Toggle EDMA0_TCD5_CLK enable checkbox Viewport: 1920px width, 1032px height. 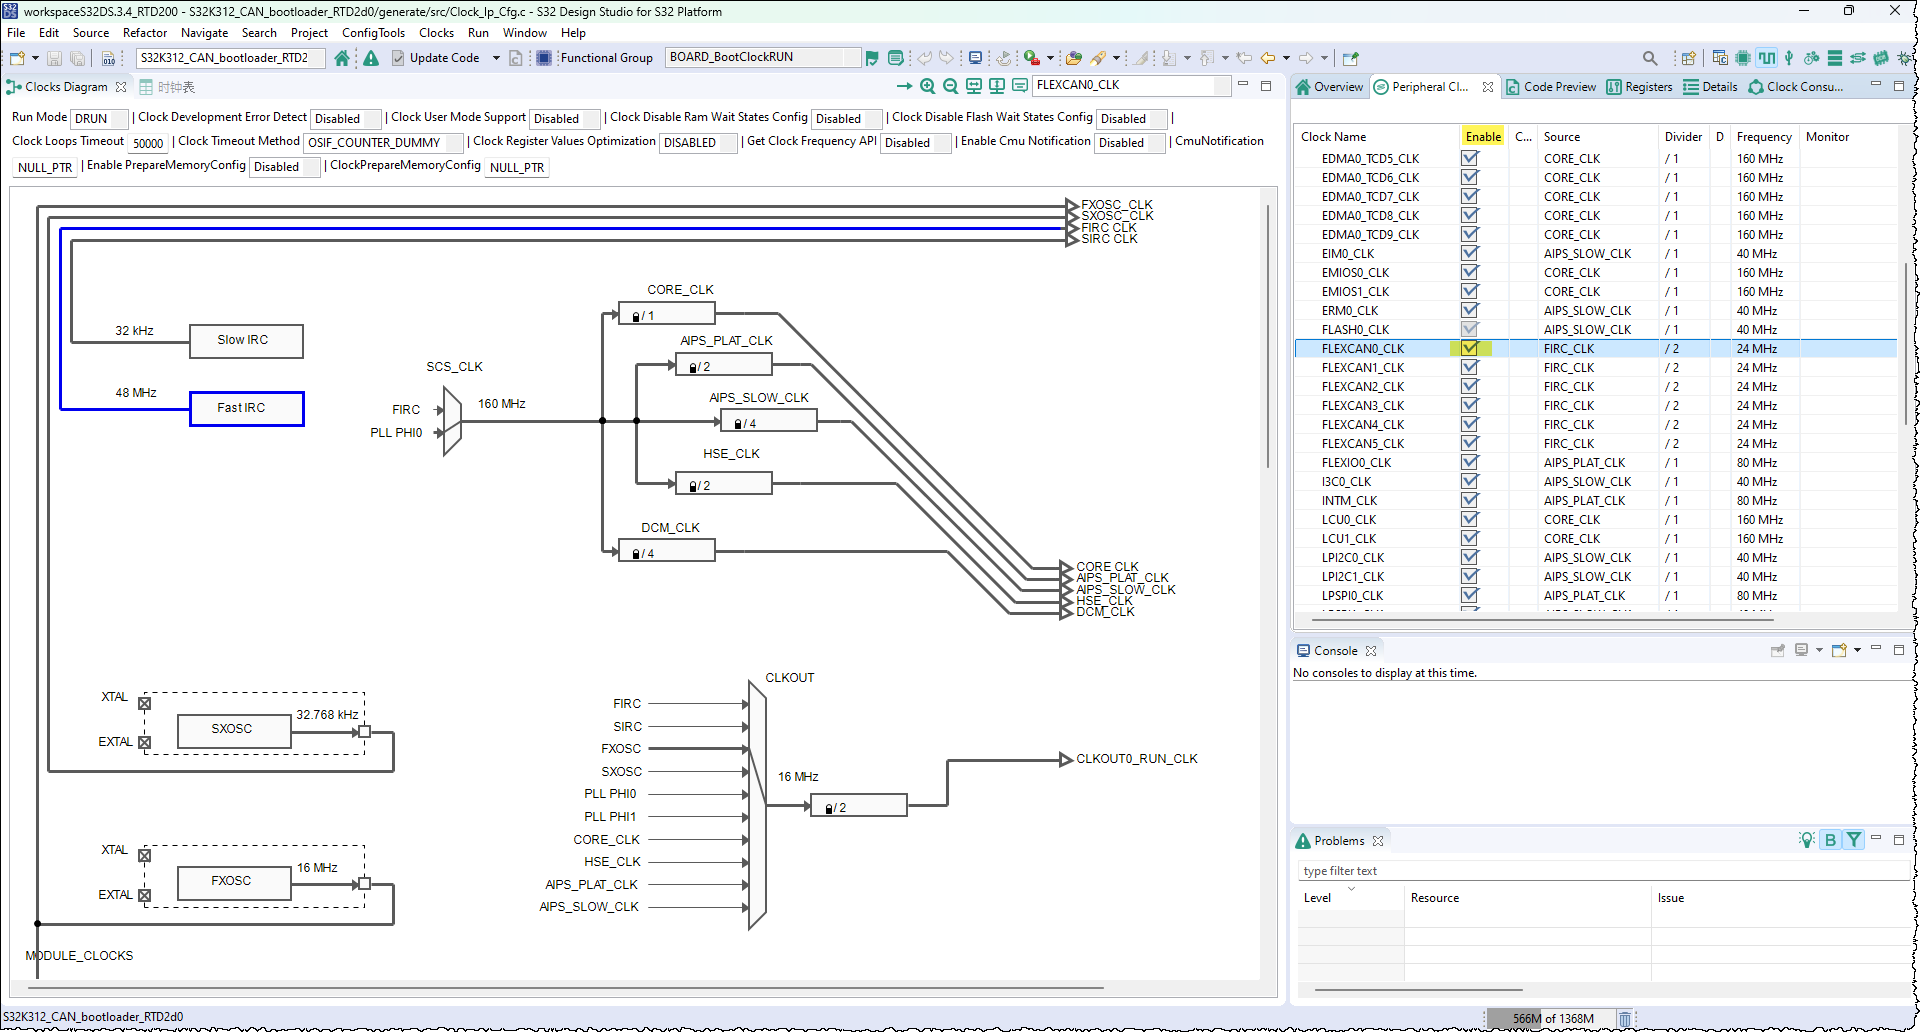click(1470, 158)
